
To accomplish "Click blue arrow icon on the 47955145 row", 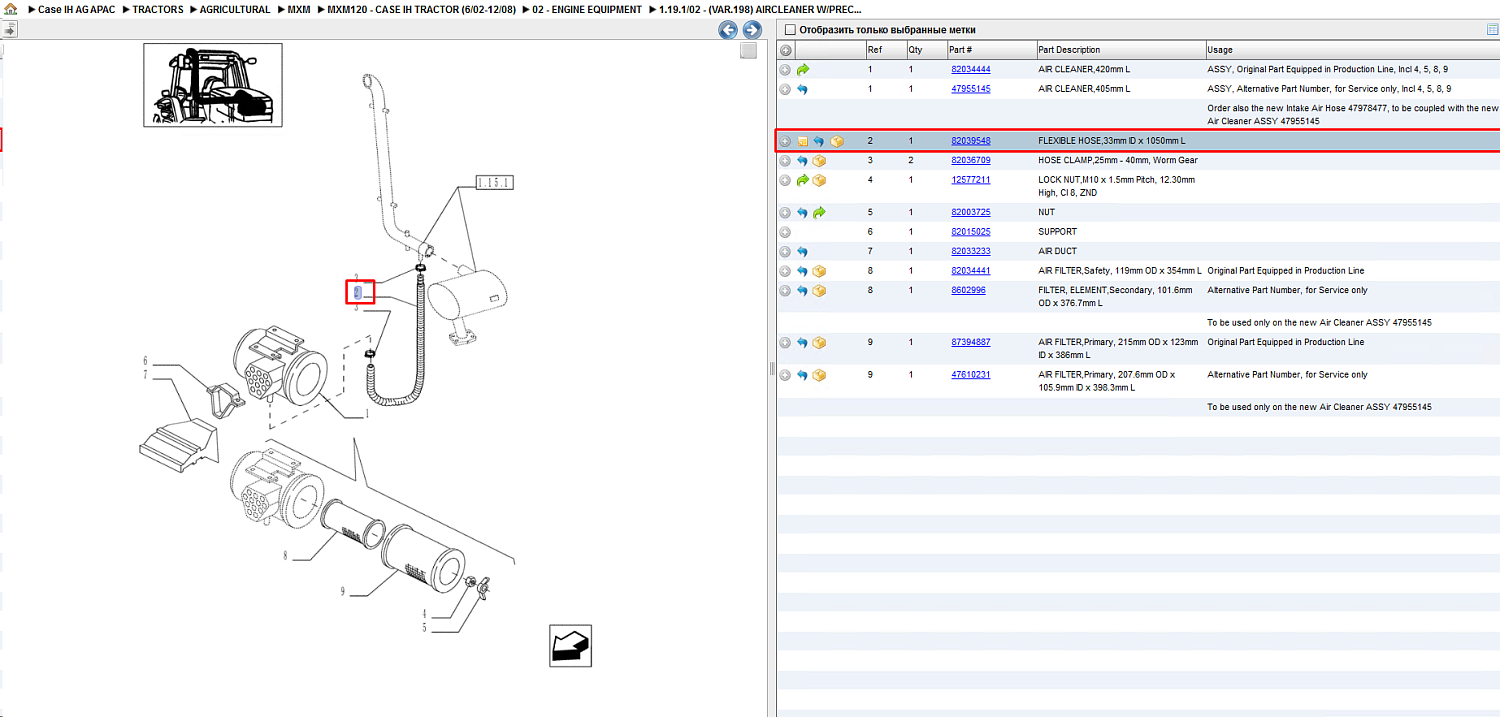I will (x=803, y=89).
